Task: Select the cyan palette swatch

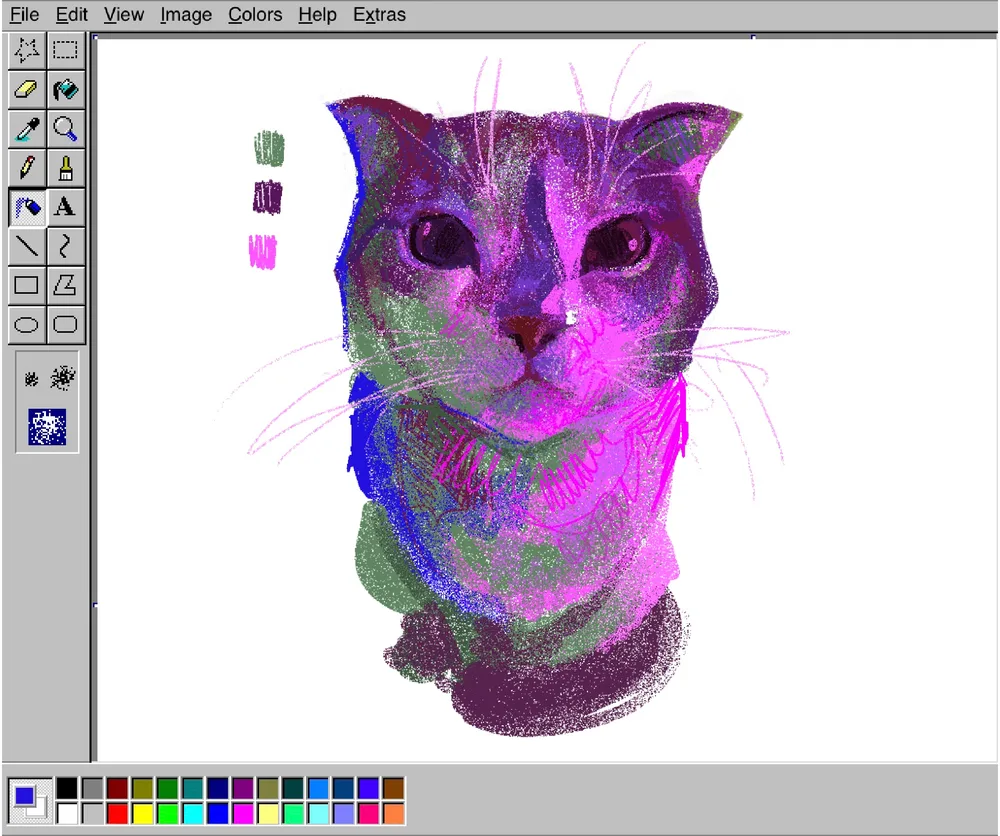Action: point(193,814)
